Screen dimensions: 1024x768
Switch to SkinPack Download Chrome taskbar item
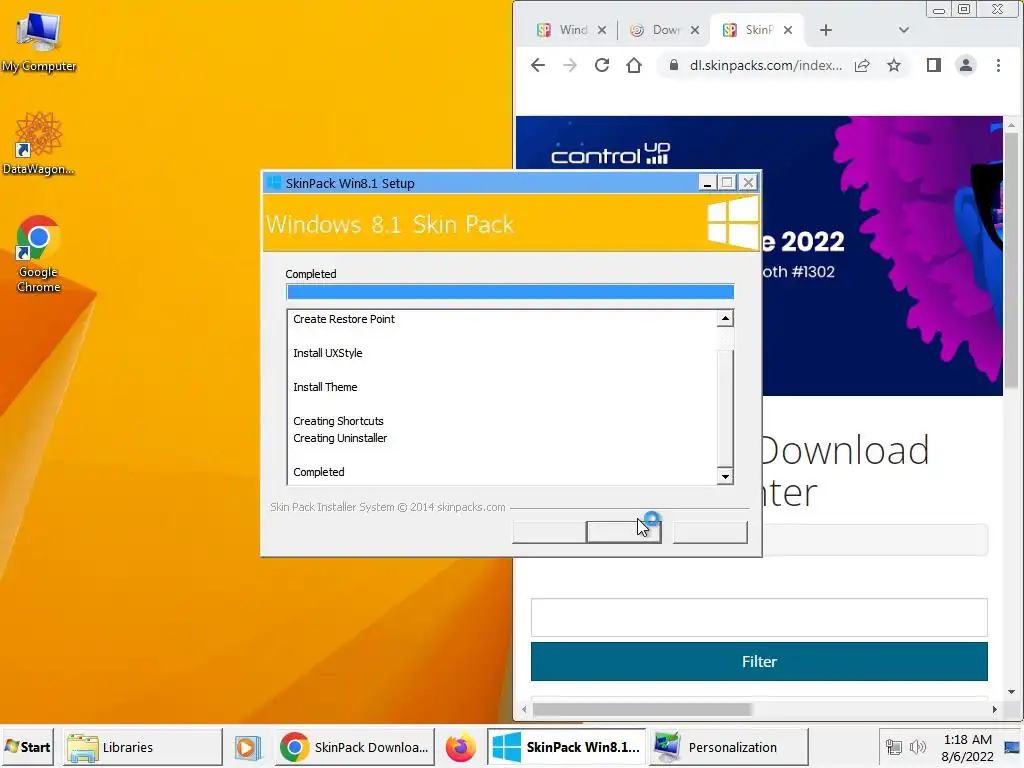coord(354,747)
